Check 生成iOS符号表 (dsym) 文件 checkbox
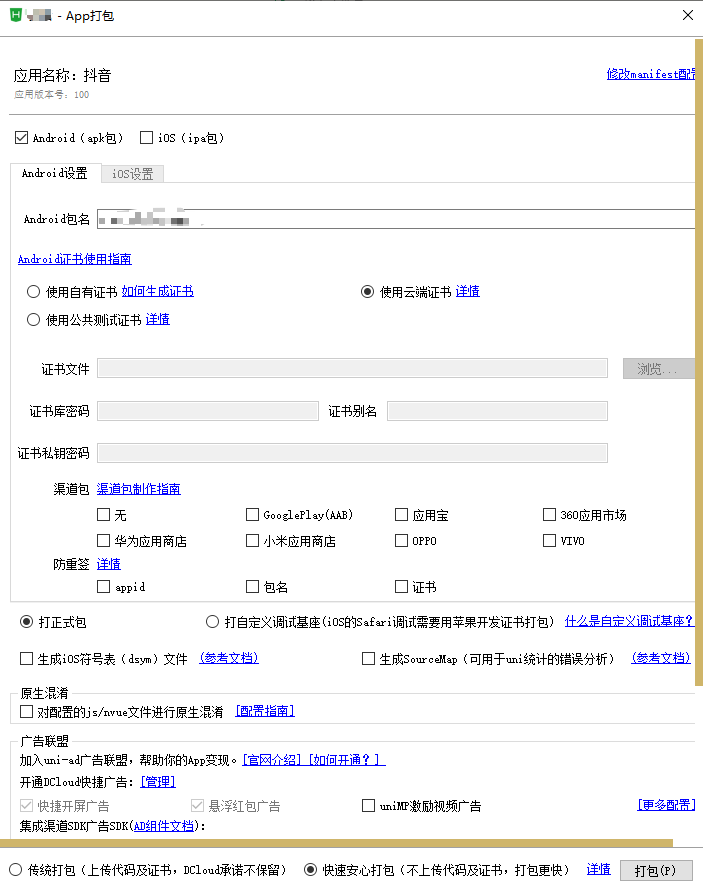This screenshot has width=703, height=891. coord(26,659)
